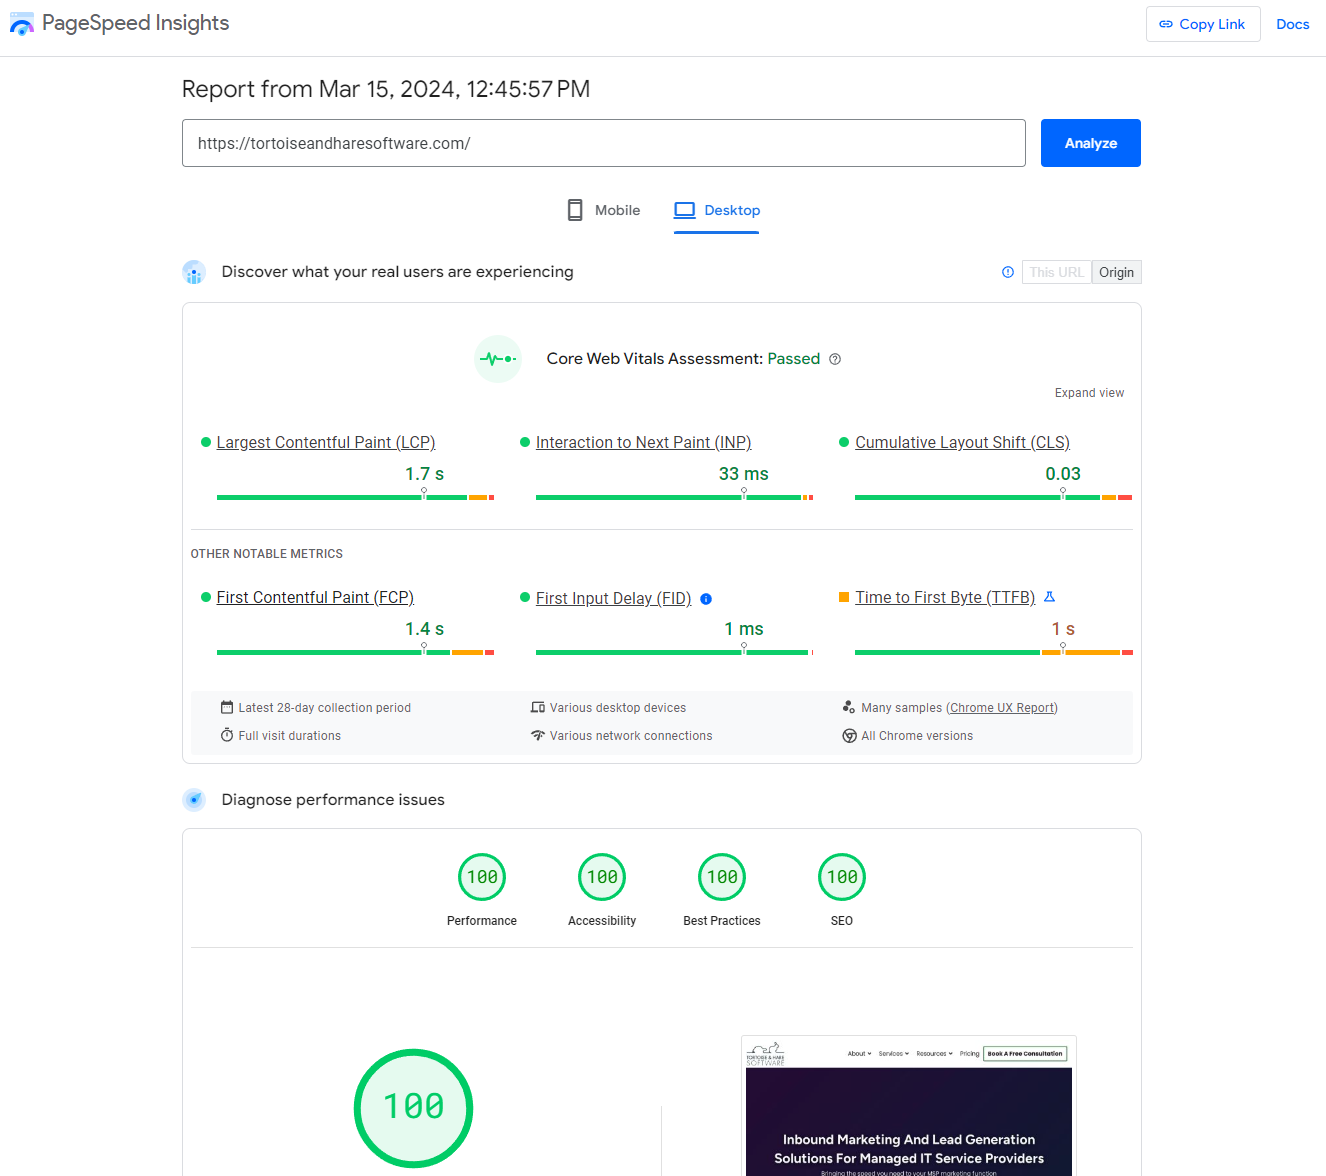Open the Docs link
Viewport: 1326px width, 1176px height.
coord(1292,24)
